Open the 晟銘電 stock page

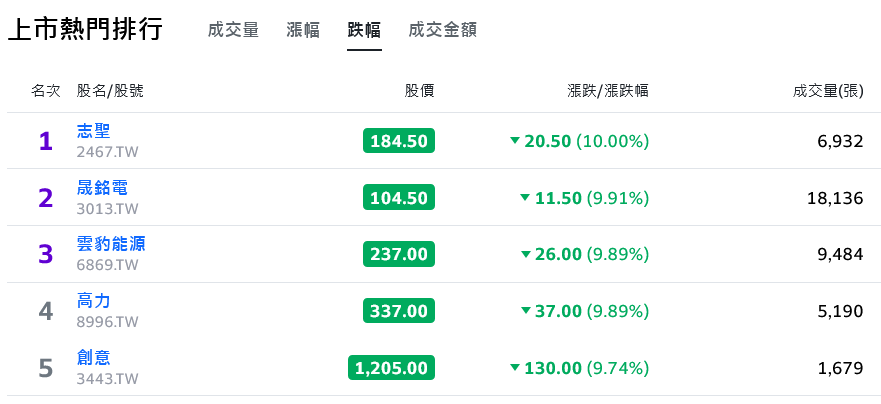coord(102,187)
